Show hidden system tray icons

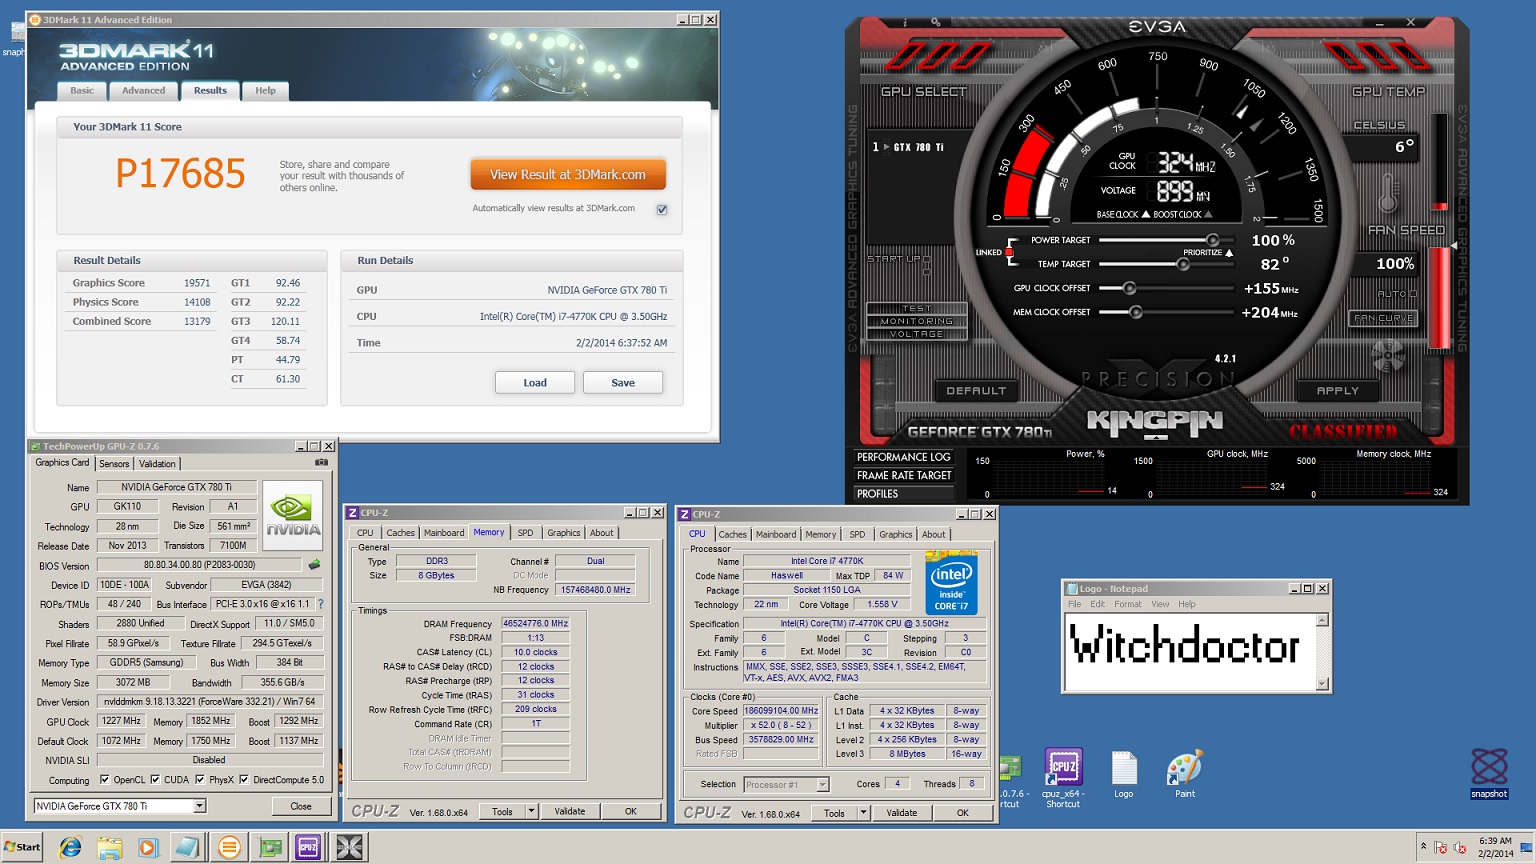pyautogui.click(x=1423, y=847)
